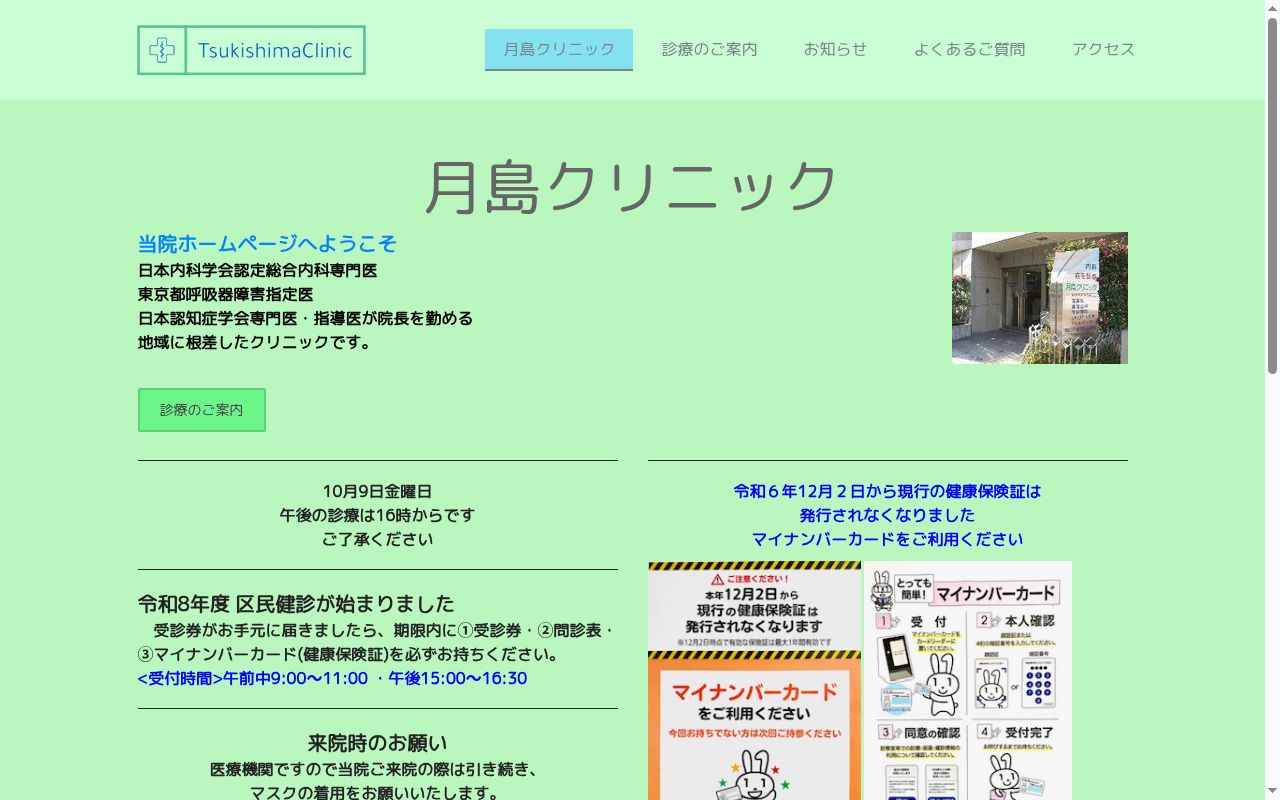
Task: Click the green 診療のご案内 button
Action: click(202, 410)
